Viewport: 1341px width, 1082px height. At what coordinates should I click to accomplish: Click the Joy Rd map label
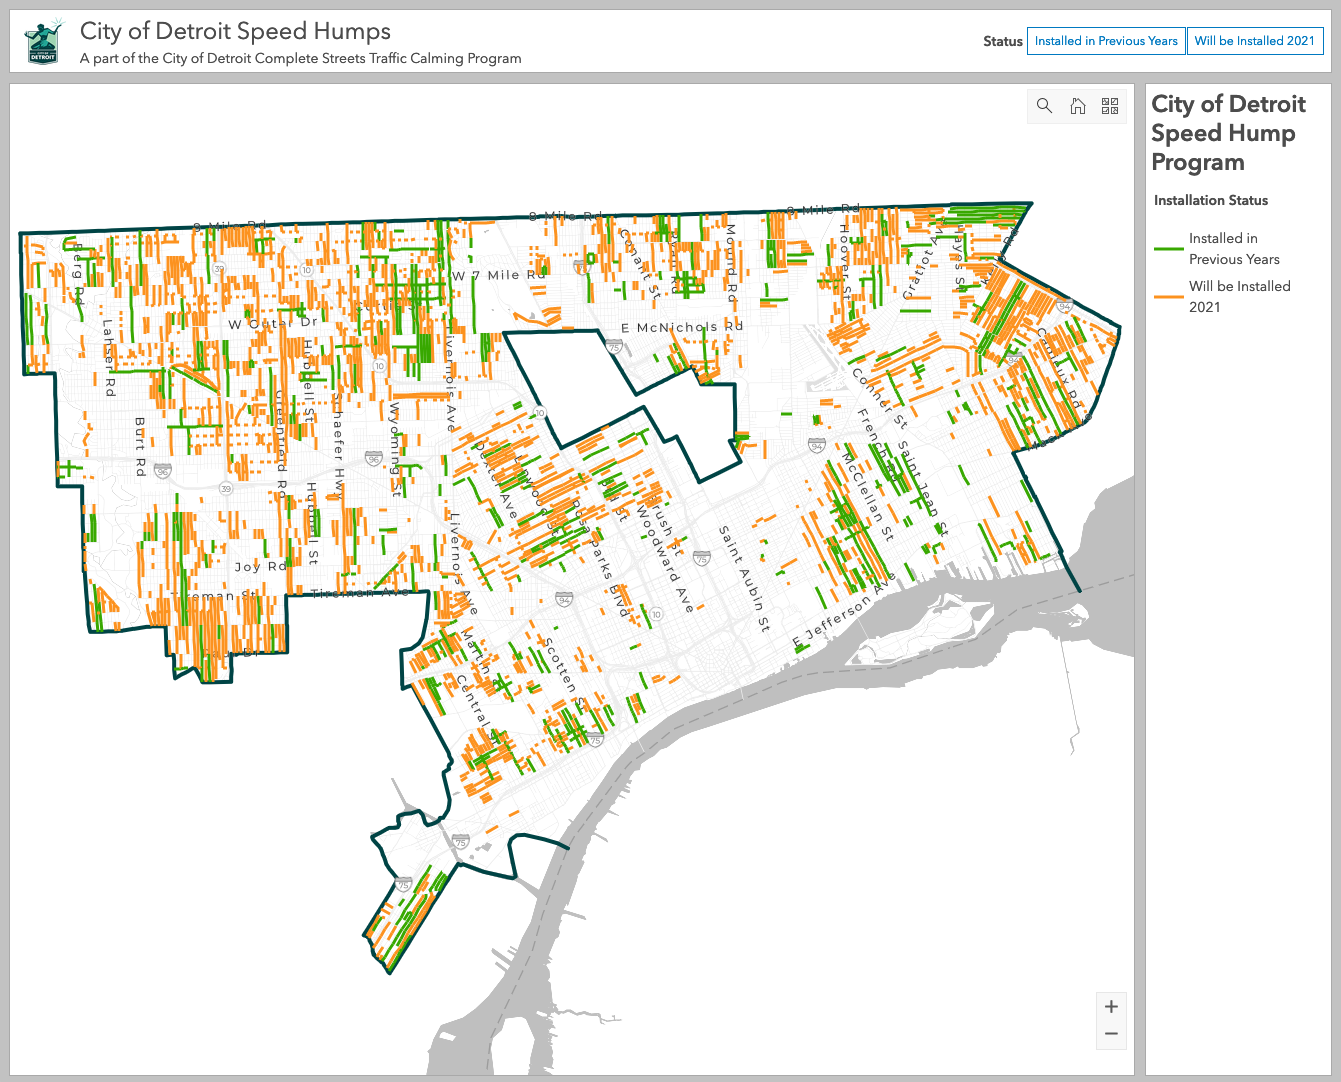click(x=261, y=566)
